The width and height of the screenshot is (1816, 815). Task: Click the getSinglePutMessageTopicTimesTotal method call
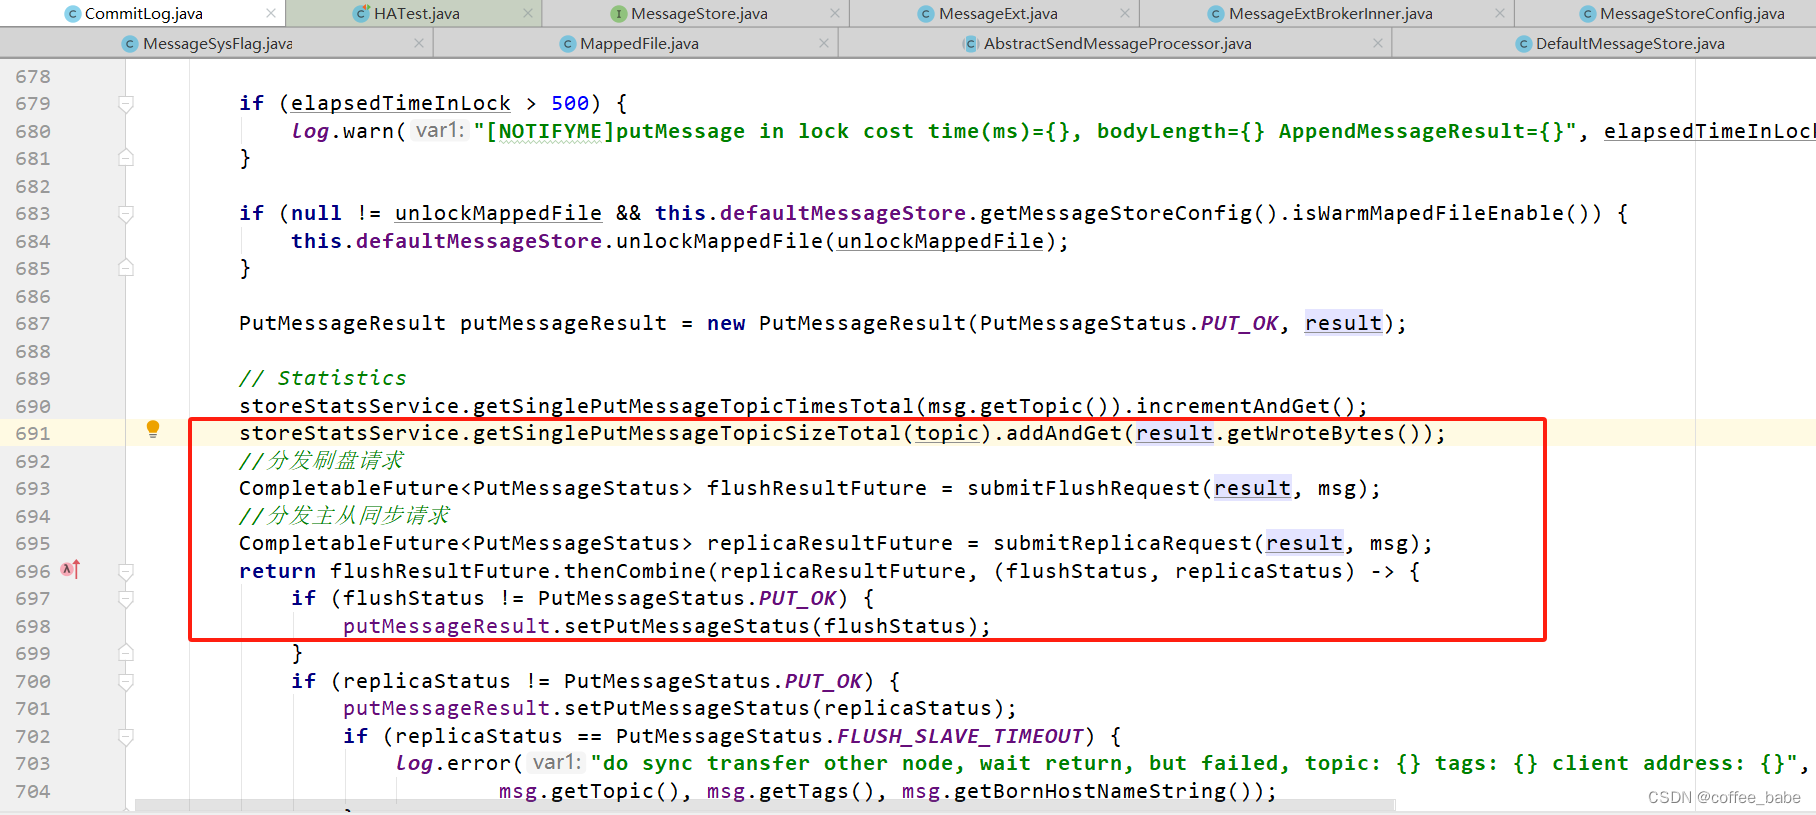click(x=693, y=406)
